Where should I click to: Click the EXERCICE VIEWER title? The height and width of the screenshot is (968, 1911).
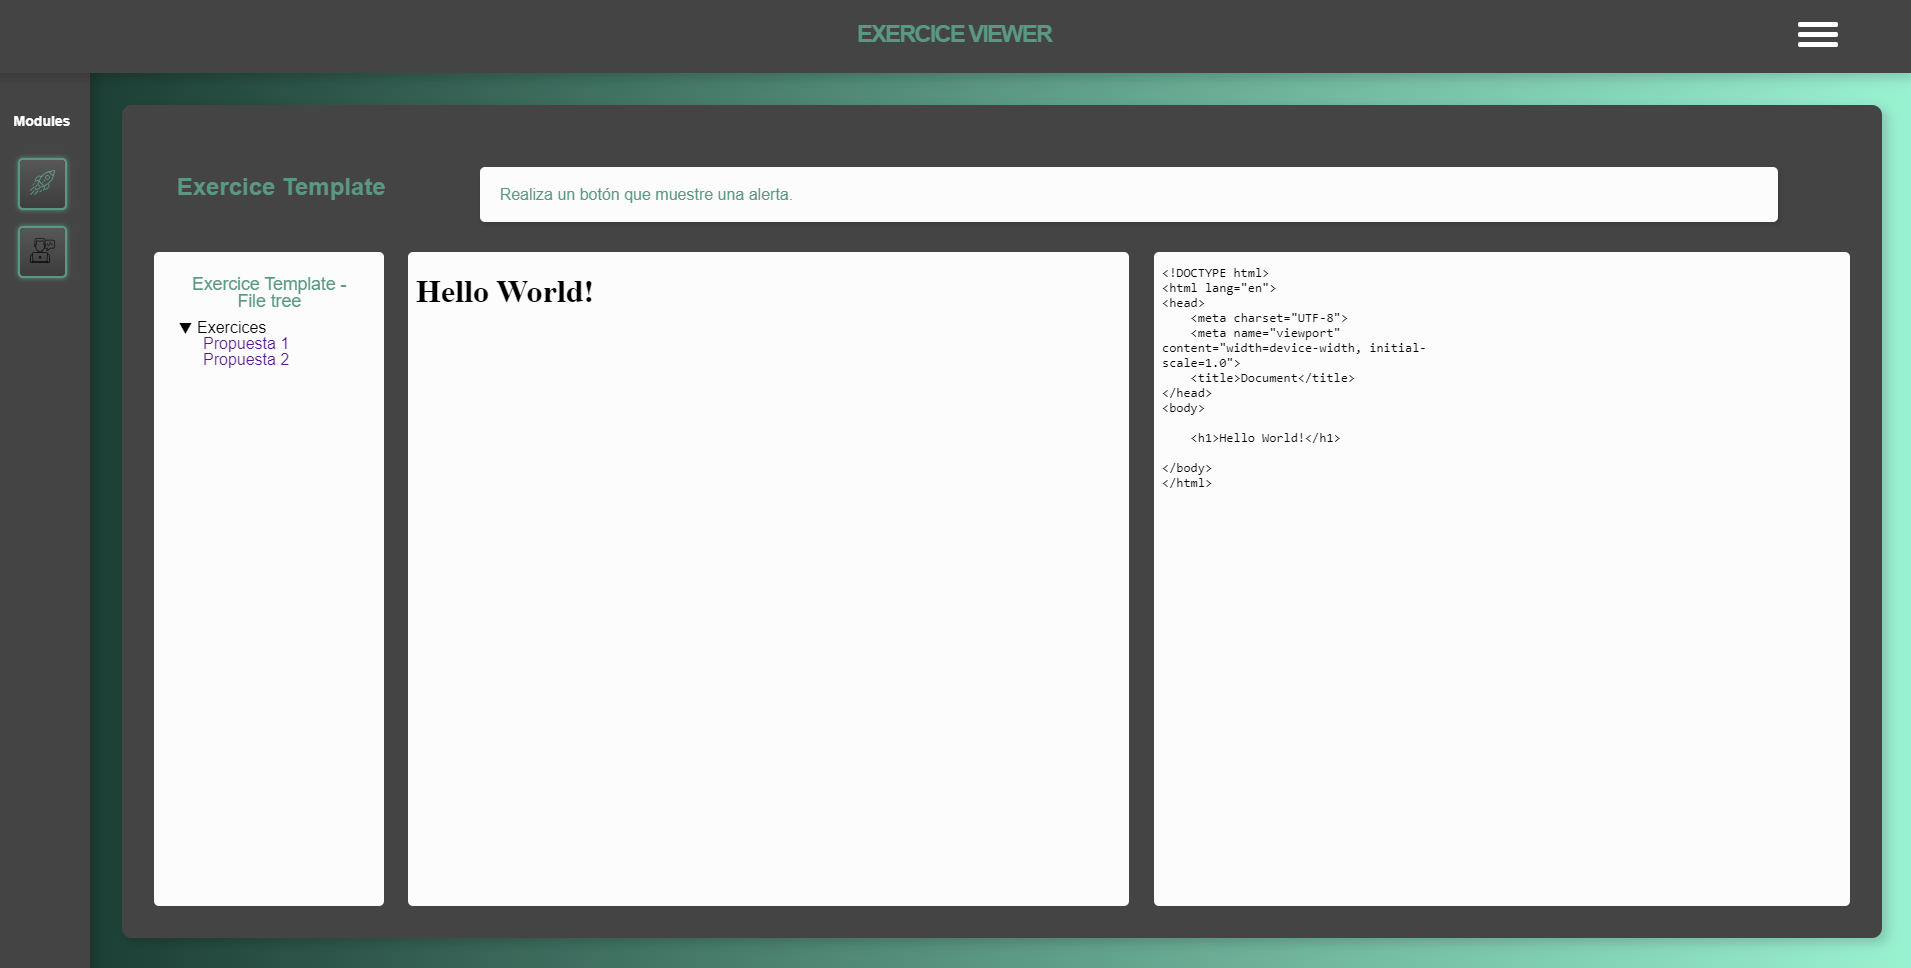(954, 34)
